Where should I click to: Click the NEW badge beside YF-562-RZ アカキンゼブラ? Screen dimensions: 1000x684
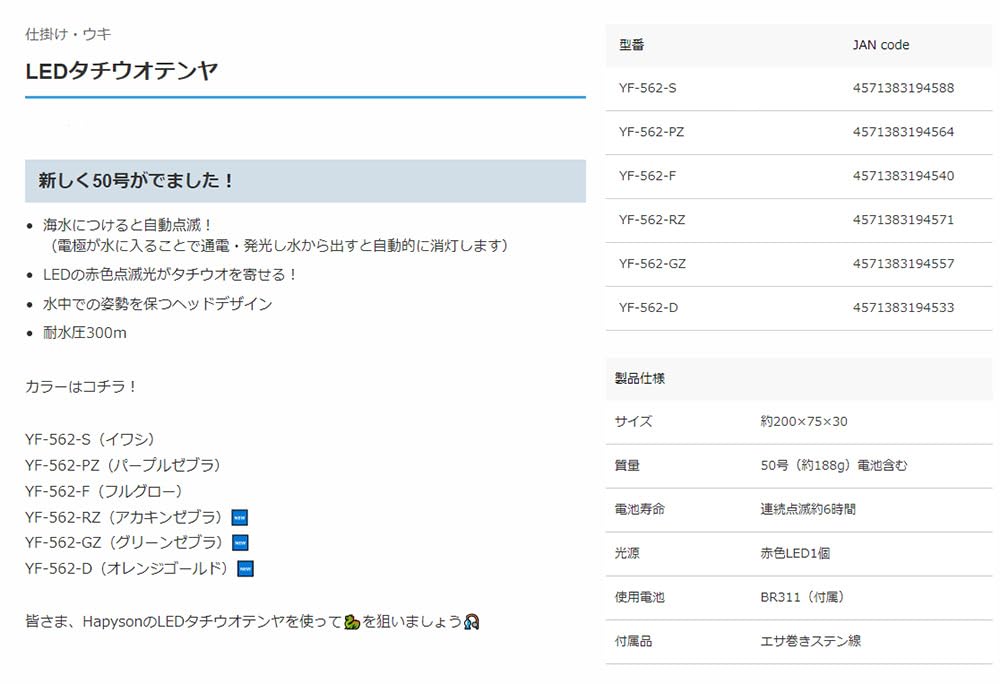(239, 517)
